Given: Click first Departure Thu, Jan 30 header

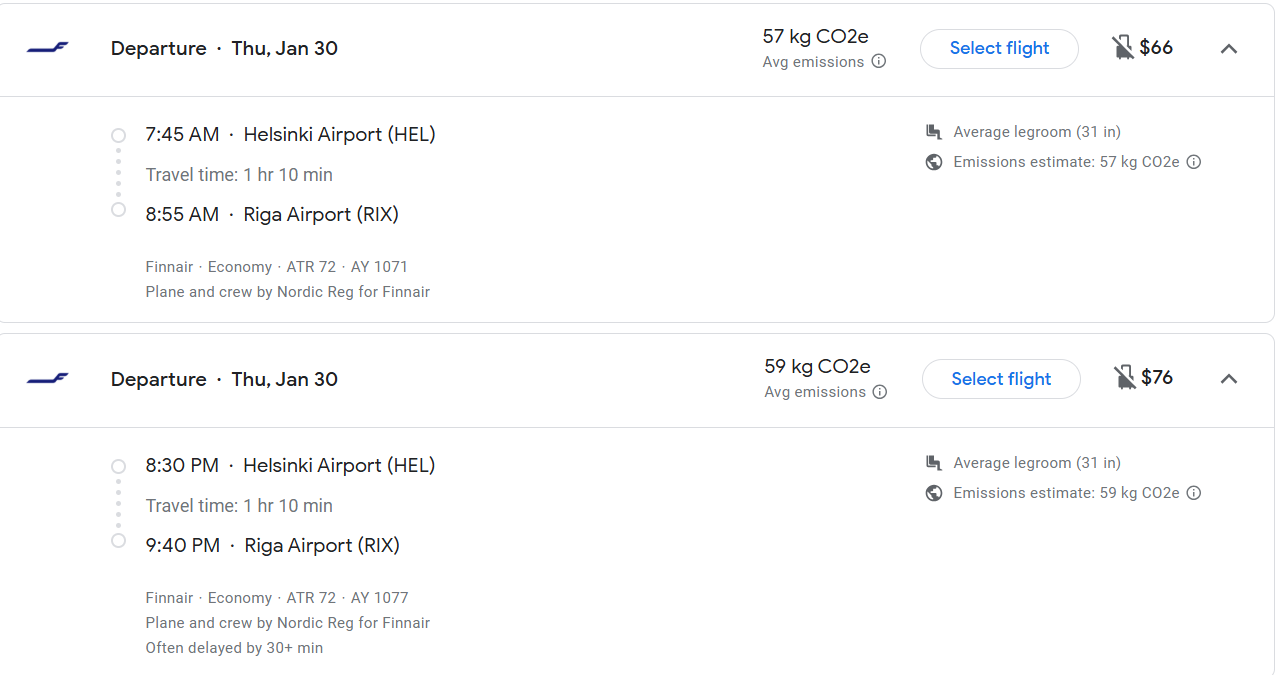Looking at the screenshot, I should 224,48.
